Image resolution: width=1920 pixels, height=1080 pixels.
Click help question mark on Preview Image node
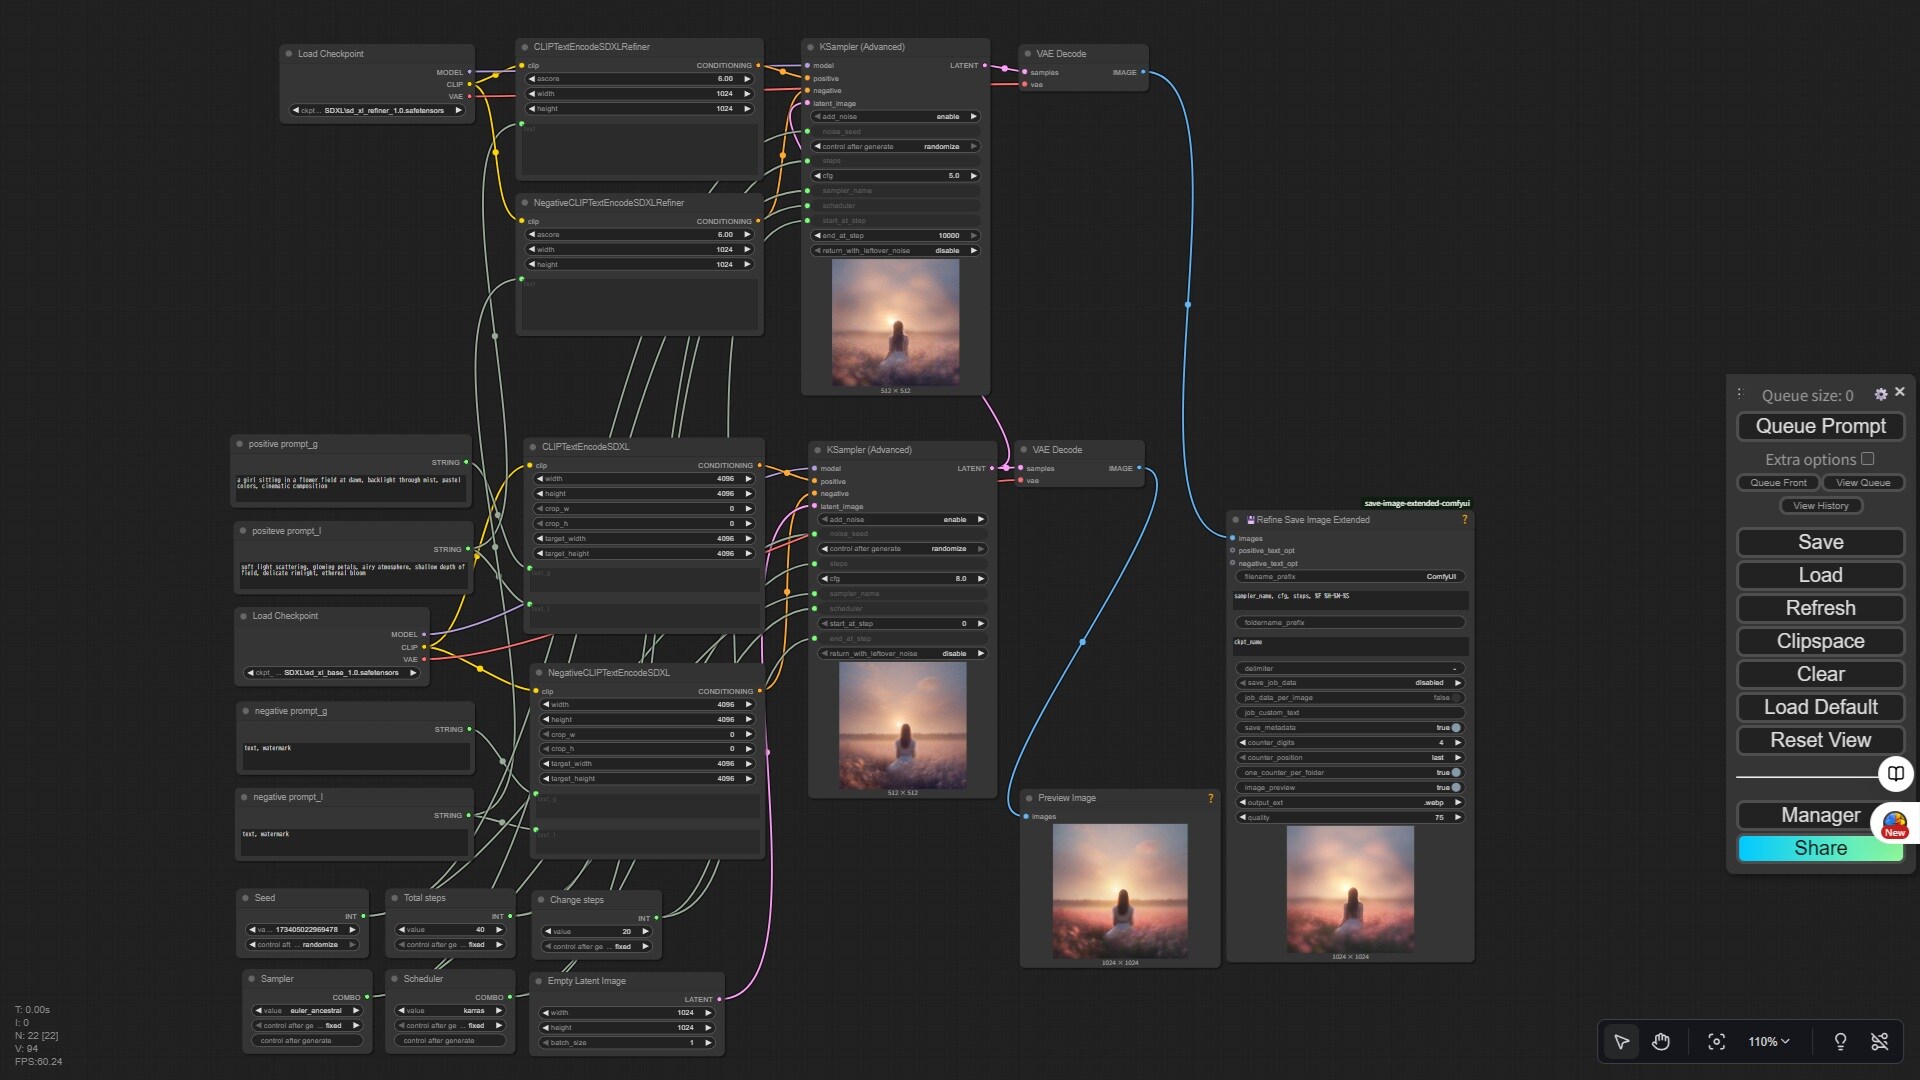point(1210,798)
